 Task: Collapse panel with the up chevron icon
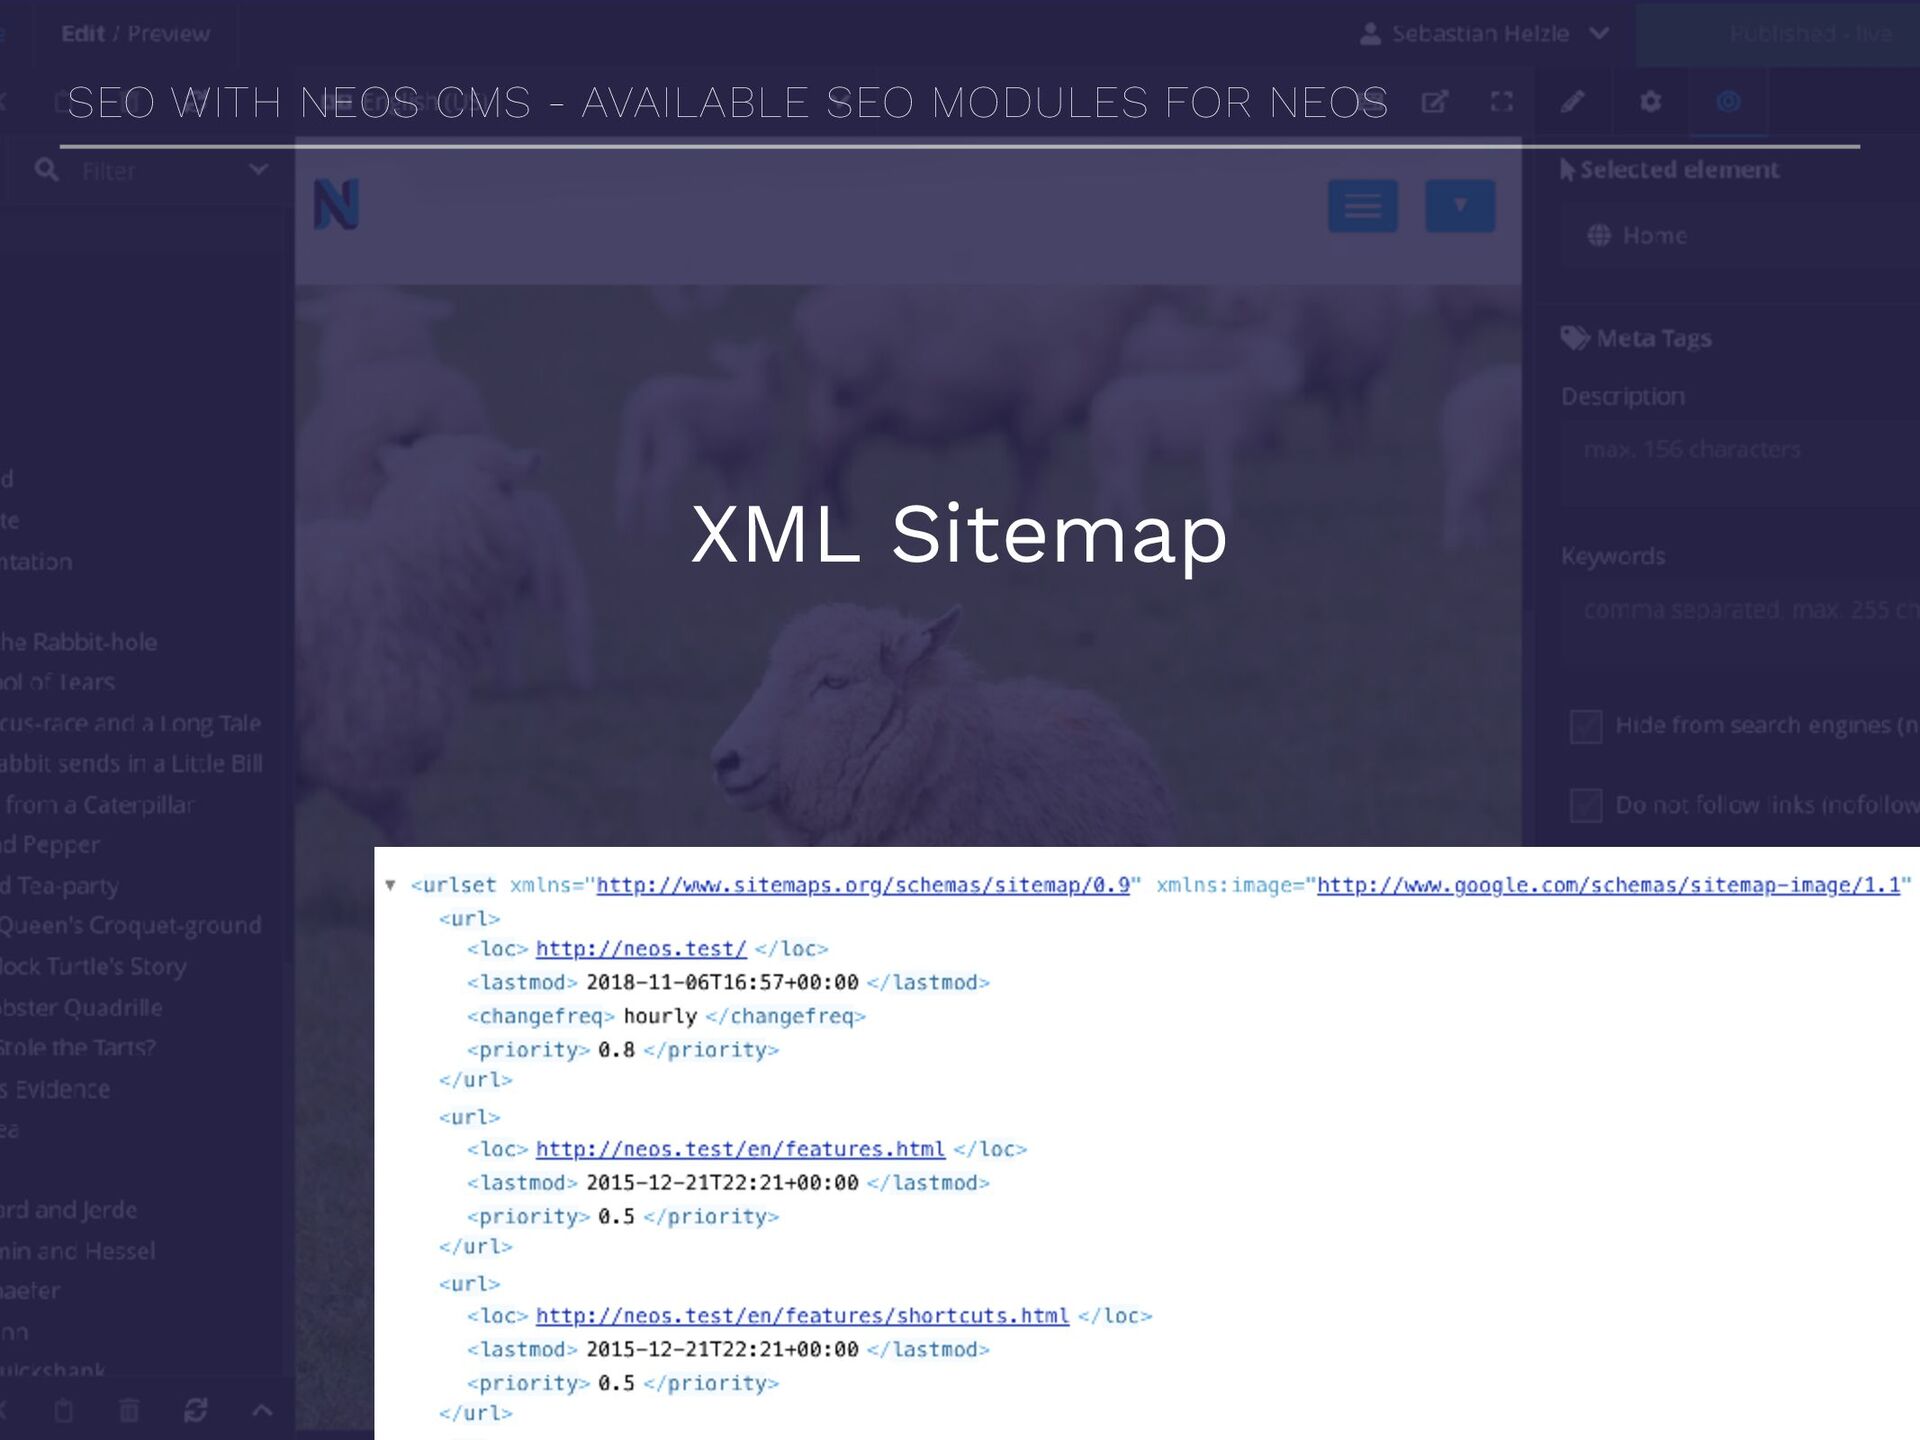[x=262, y=1410]
